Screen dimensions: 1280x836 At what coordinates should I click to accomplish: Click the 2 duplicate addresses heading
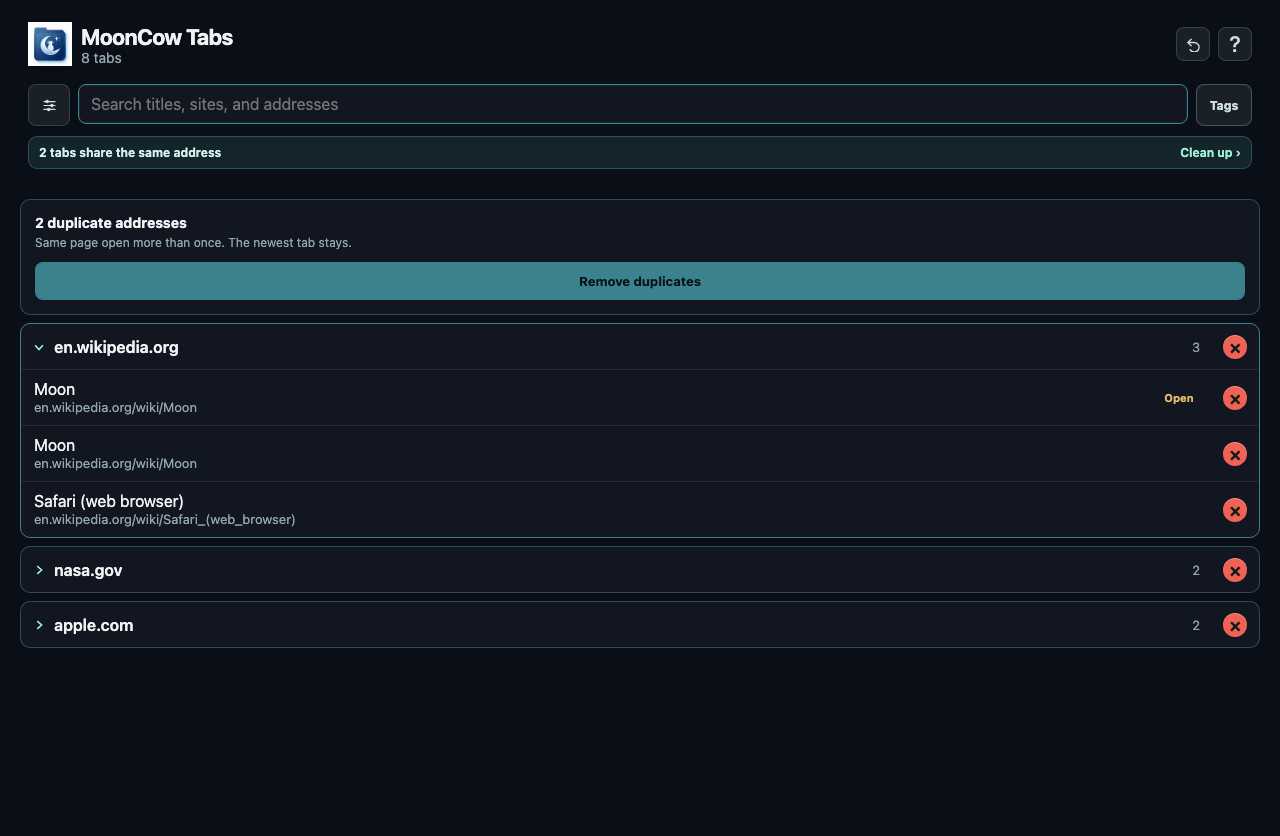111,223
